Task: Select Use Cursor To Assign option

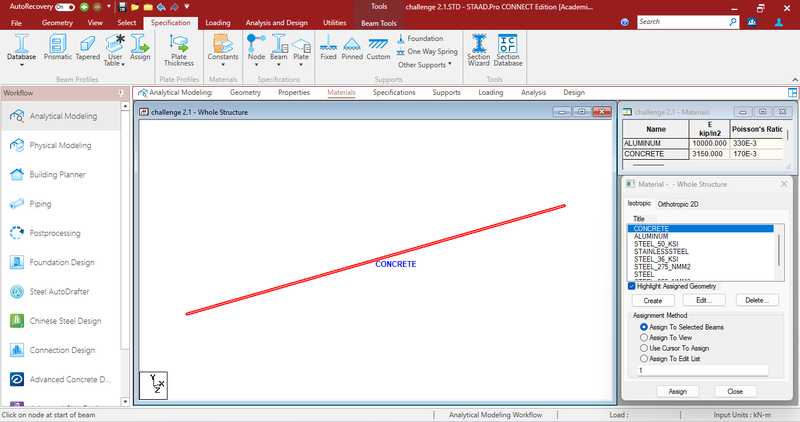Action: pyautogui.click(x=644, y=348)
